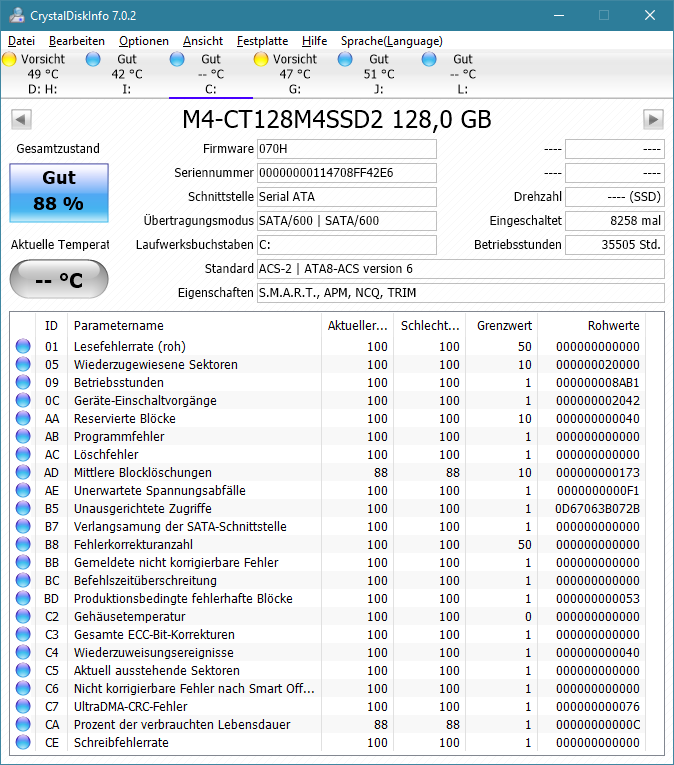Click status icon for Wiederzuweisungsereignisse

pos(23,653)
